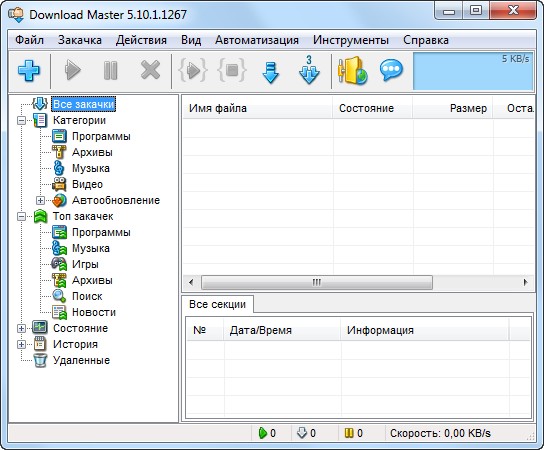This screenshot has height=450, width=544.
Task: Click the Программы icon under Категории
Action: click(x=59, y=136)
